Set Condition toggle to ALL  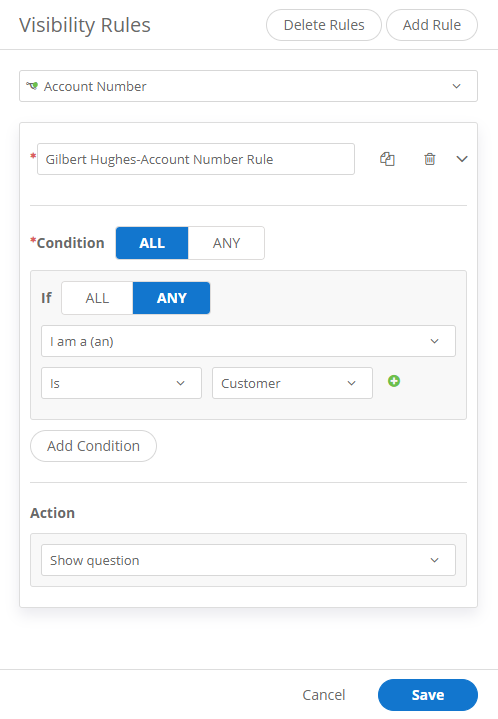coord(152,243)
